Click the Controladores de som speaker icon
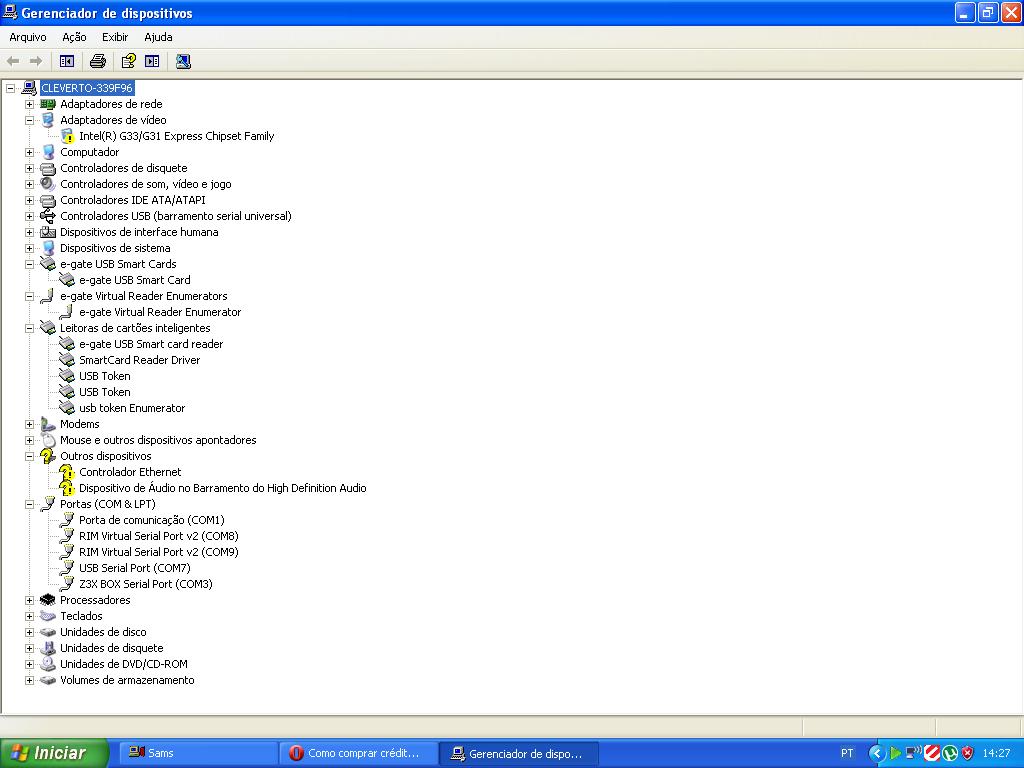Screen dimensions: 1024x768 coord(48,184)
